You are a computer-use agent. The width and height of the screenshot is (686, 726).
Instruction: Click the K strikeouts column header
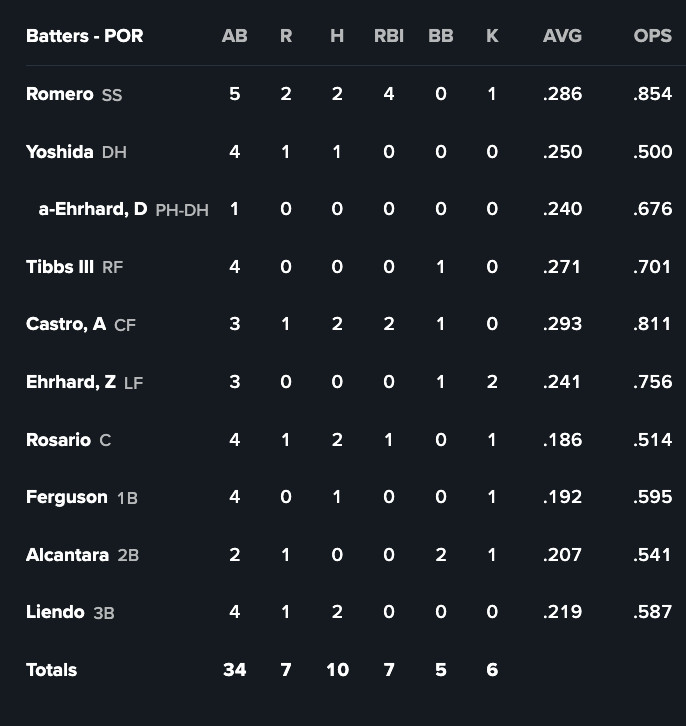(x=492, y=36)
